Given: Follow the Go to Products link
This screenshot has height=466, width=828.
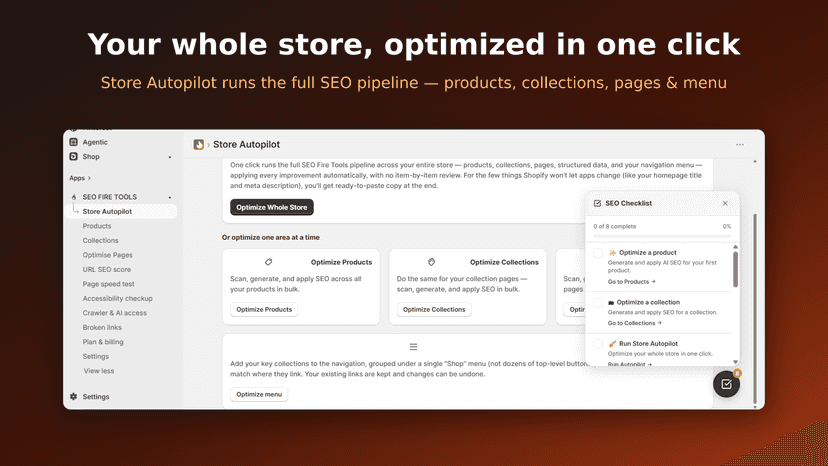Looking at the screenshot, I should [x=632, y=282].
